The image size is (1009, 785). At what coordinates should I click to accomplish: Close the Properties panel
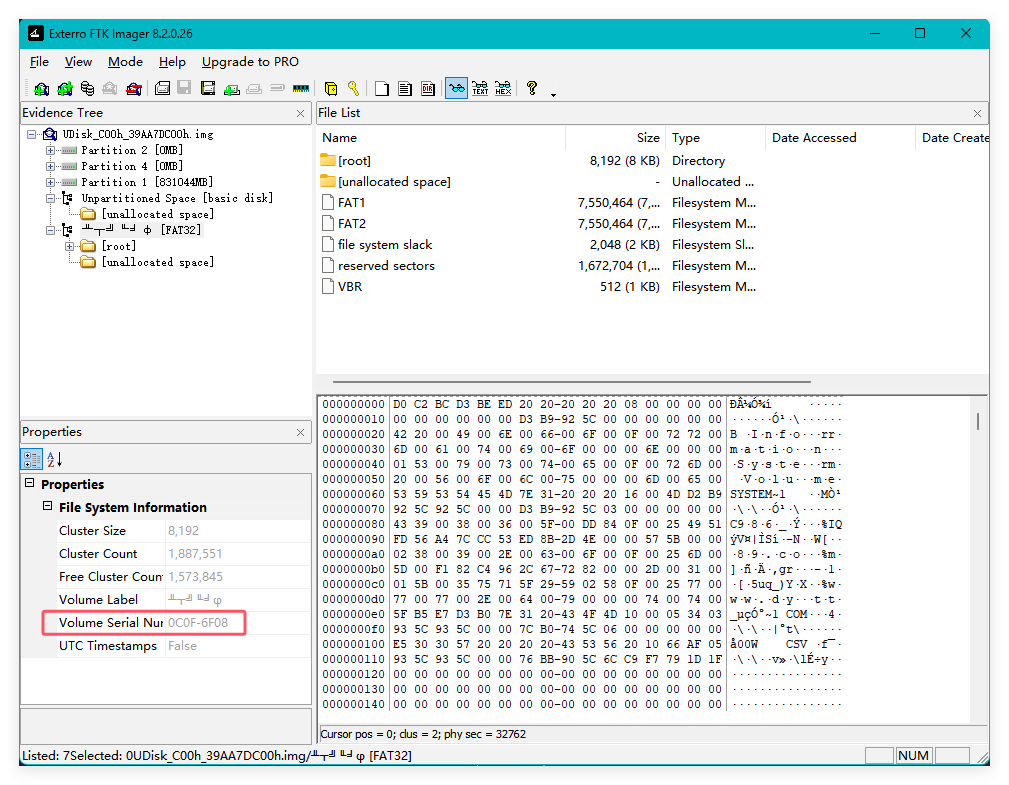(x=300, y=432)
